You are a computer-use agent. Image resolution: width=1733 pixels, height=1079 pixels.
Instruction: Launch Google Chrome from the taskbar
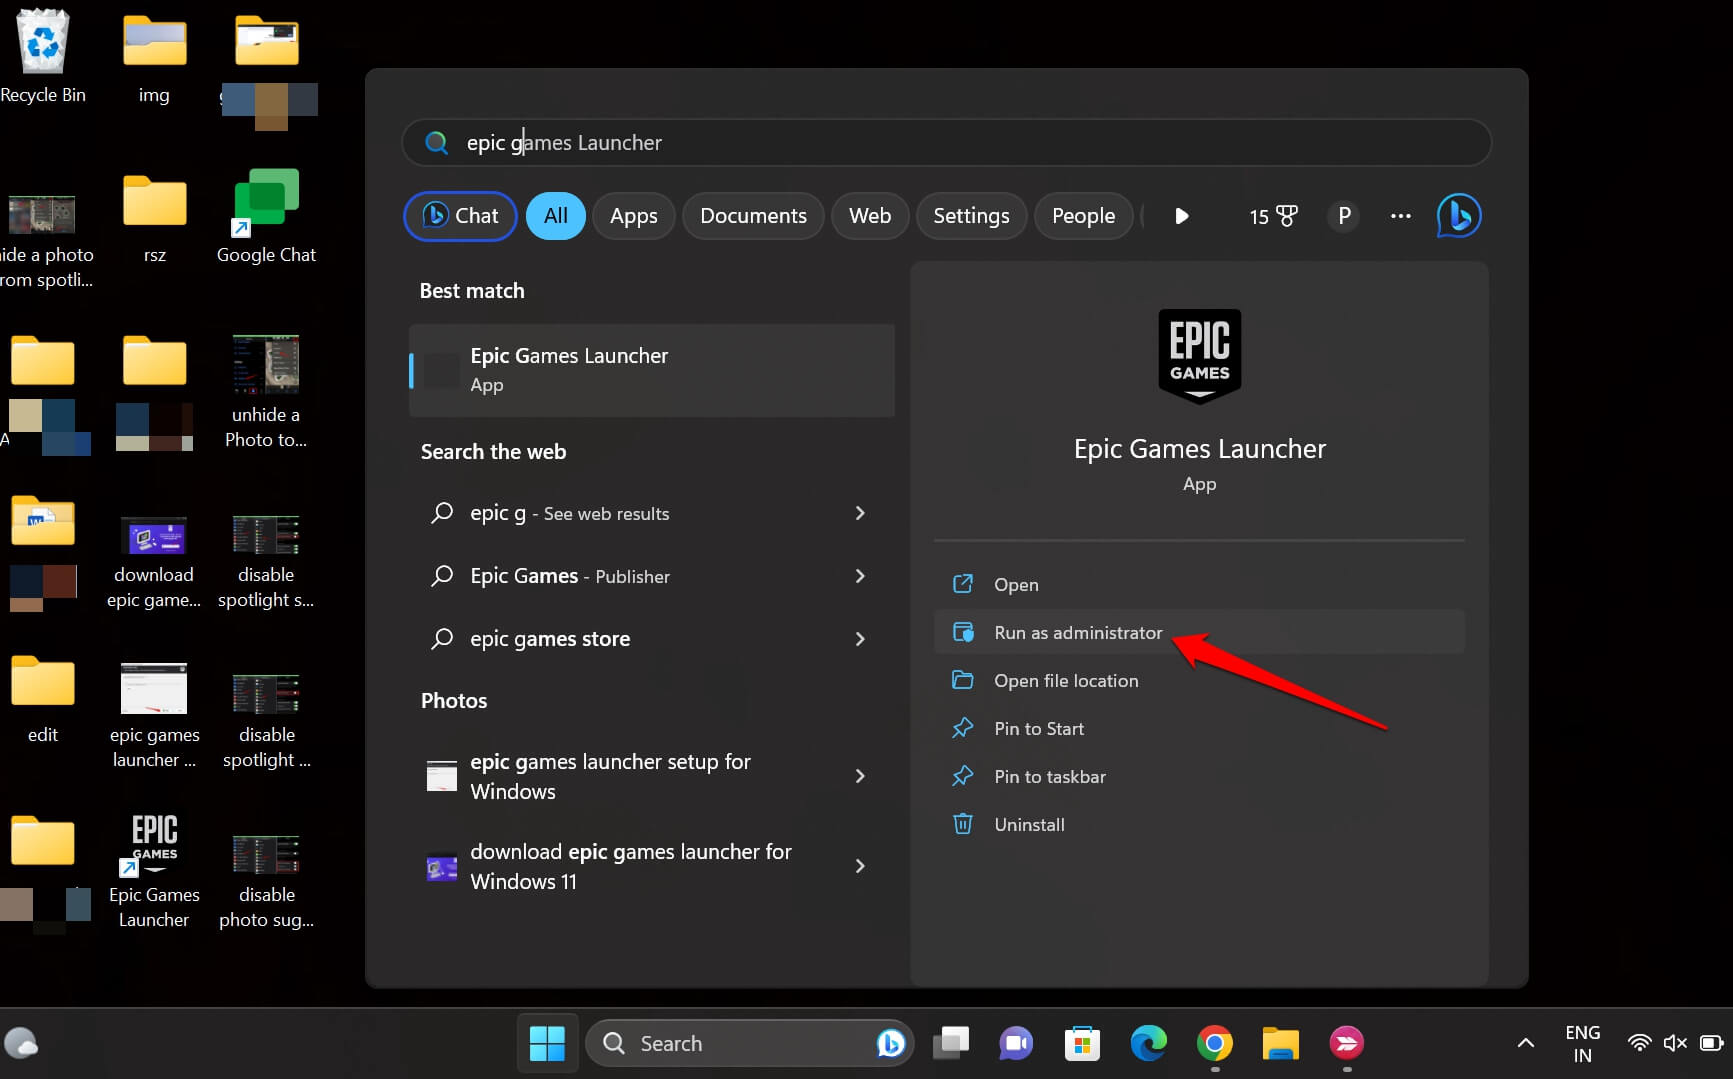[x=1214, y=1042]
